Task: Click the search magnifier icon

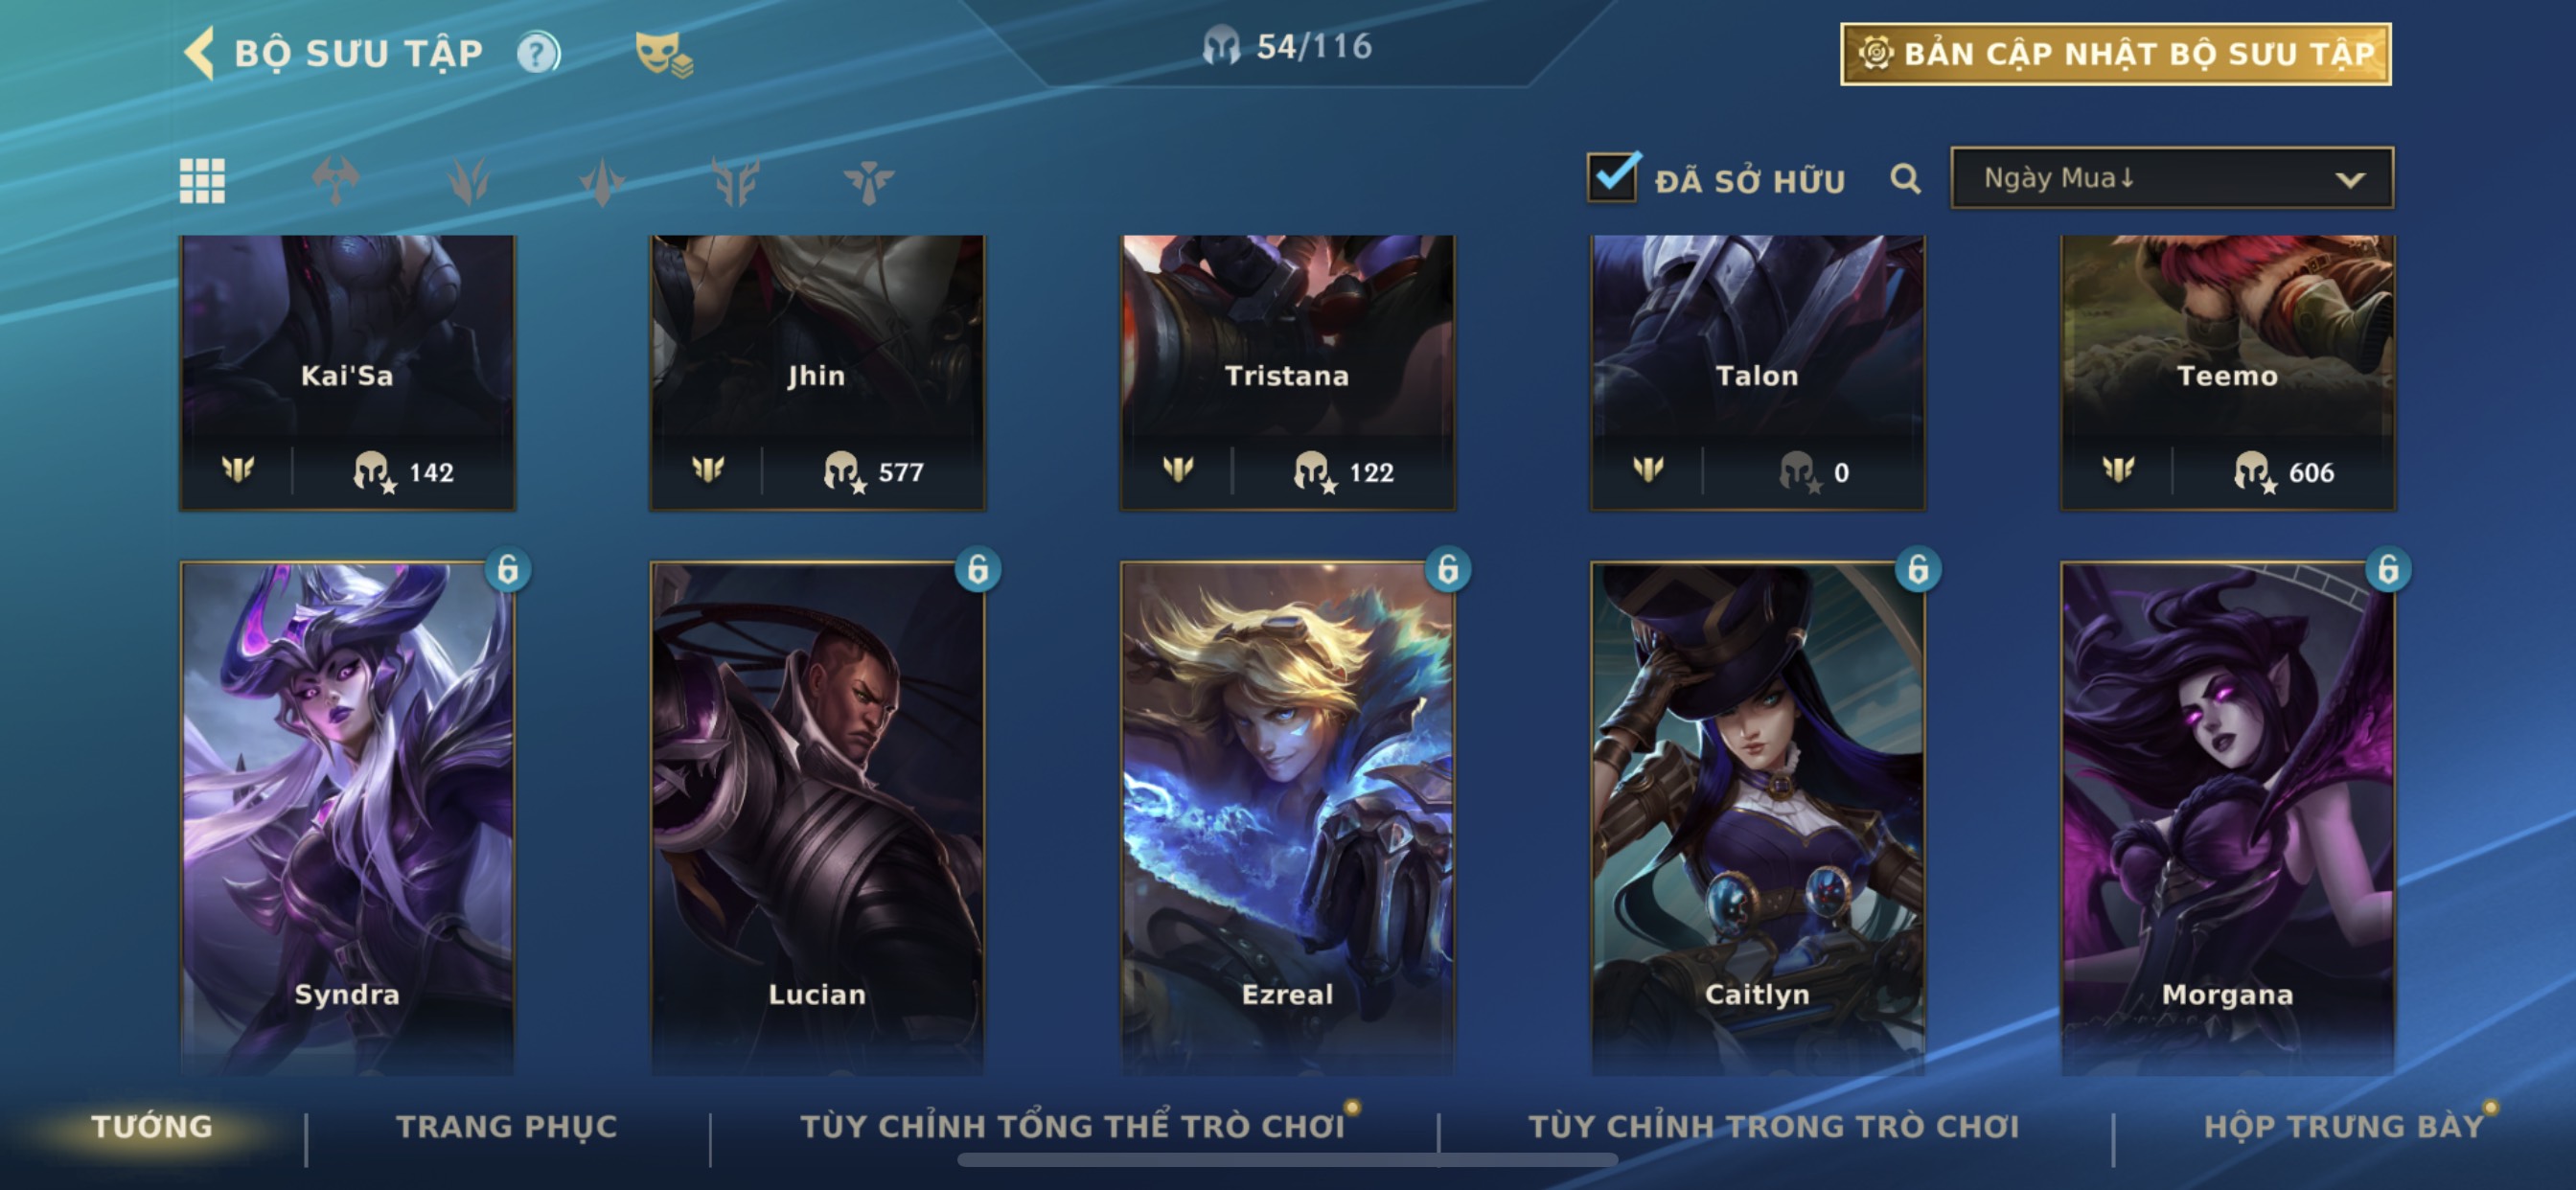Action: 1905,180
